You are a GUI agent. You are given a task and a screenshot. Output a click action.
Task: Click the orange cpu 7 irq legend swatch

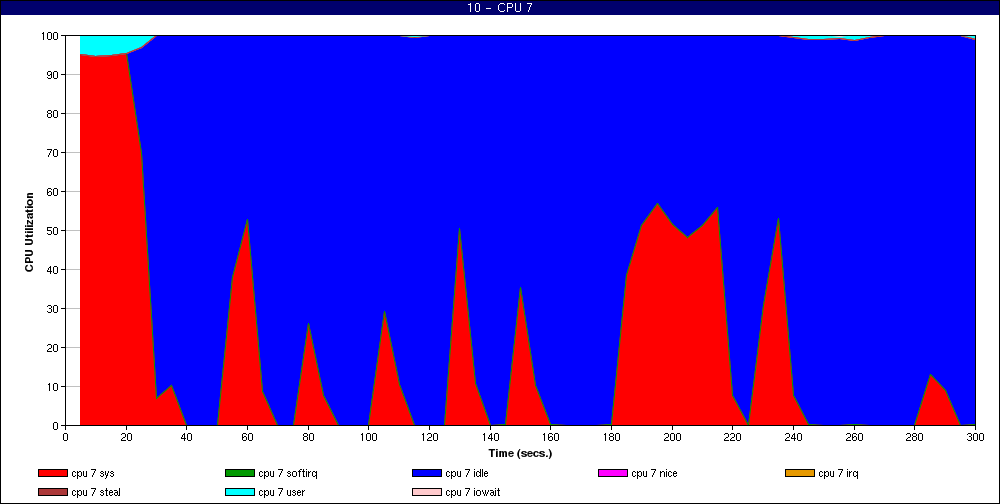pyautogui.click(x=800, y=473)
